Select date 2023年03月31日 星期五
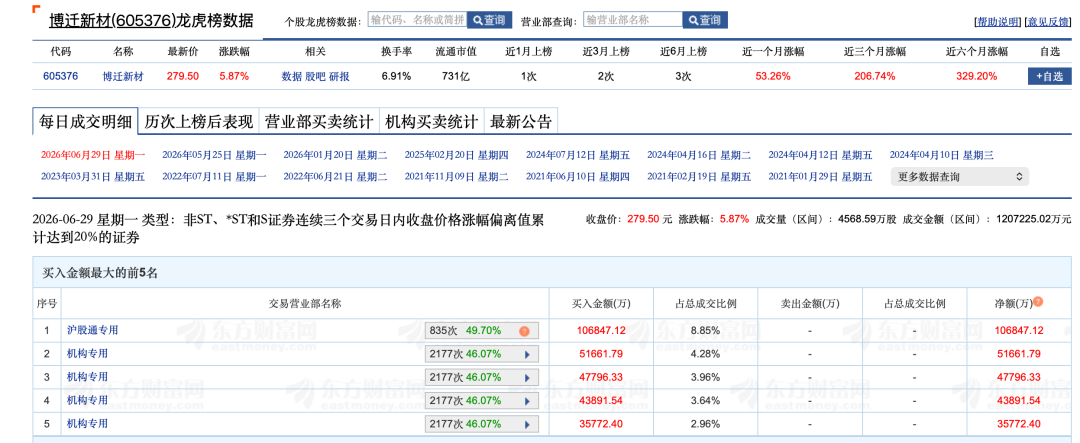1080x443 pixels. click(x=93, y=176)
